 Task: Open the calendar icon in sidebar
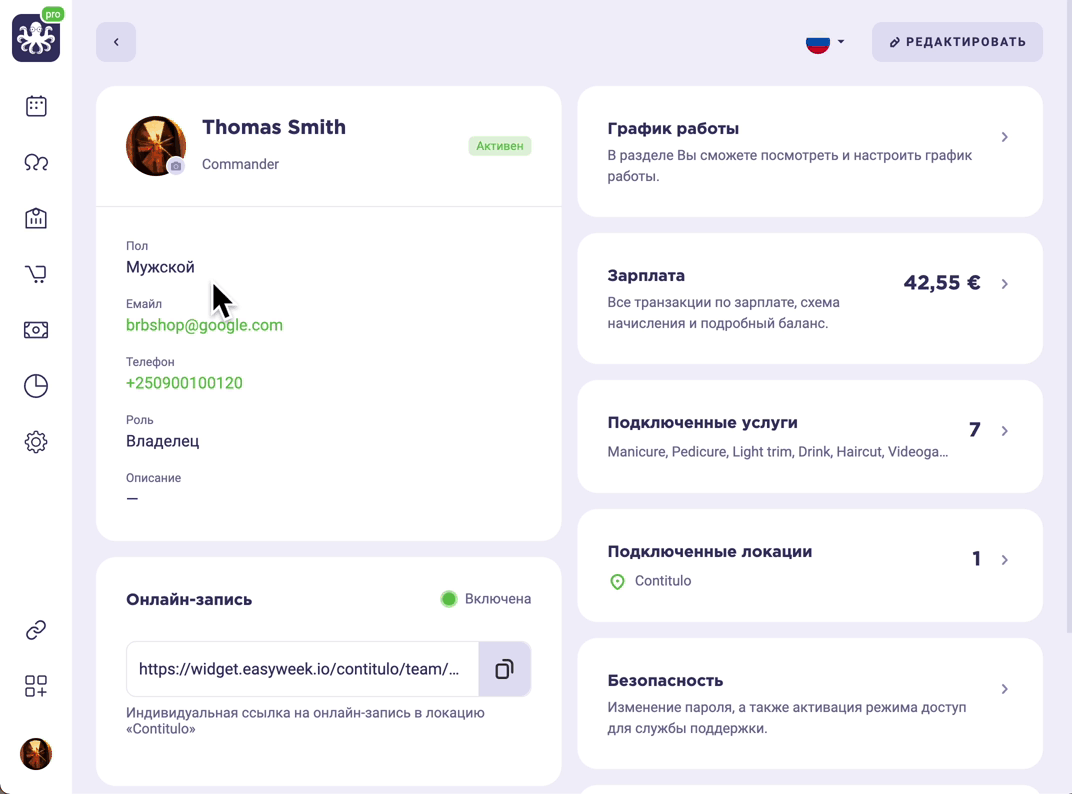click(x=36, y=106)
